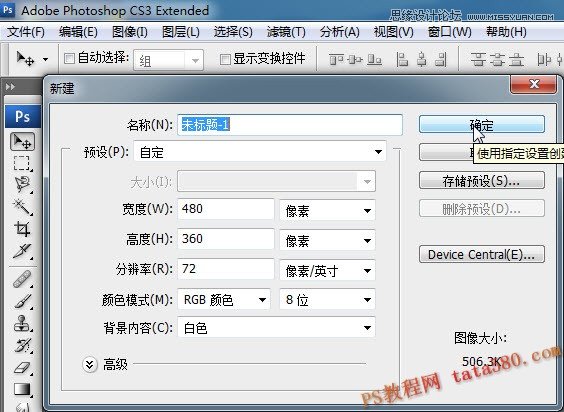Select the Crop tool
Image resolution: width=564 pixels, height=412 pixels.
[x=22, y=229]
